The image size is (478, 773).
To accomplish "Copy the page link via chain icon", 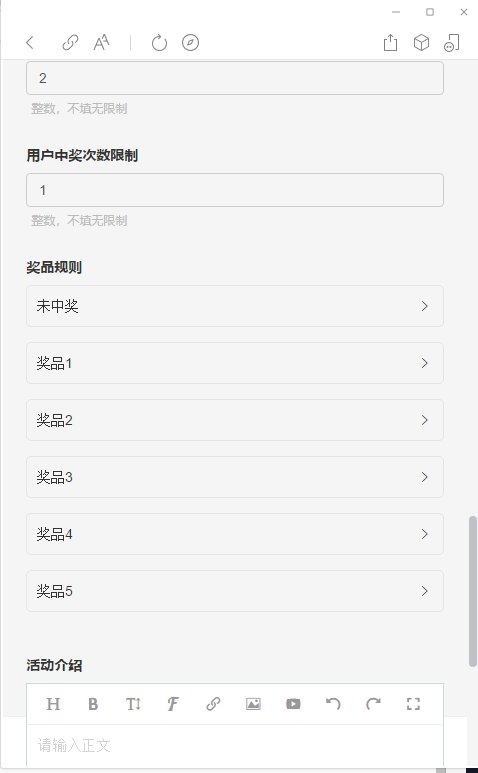I will pos(70,42).
